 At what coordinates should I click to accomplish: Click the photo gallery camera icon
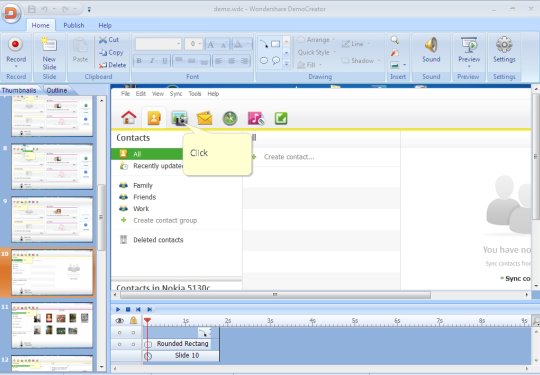click(x=179, y=118)
